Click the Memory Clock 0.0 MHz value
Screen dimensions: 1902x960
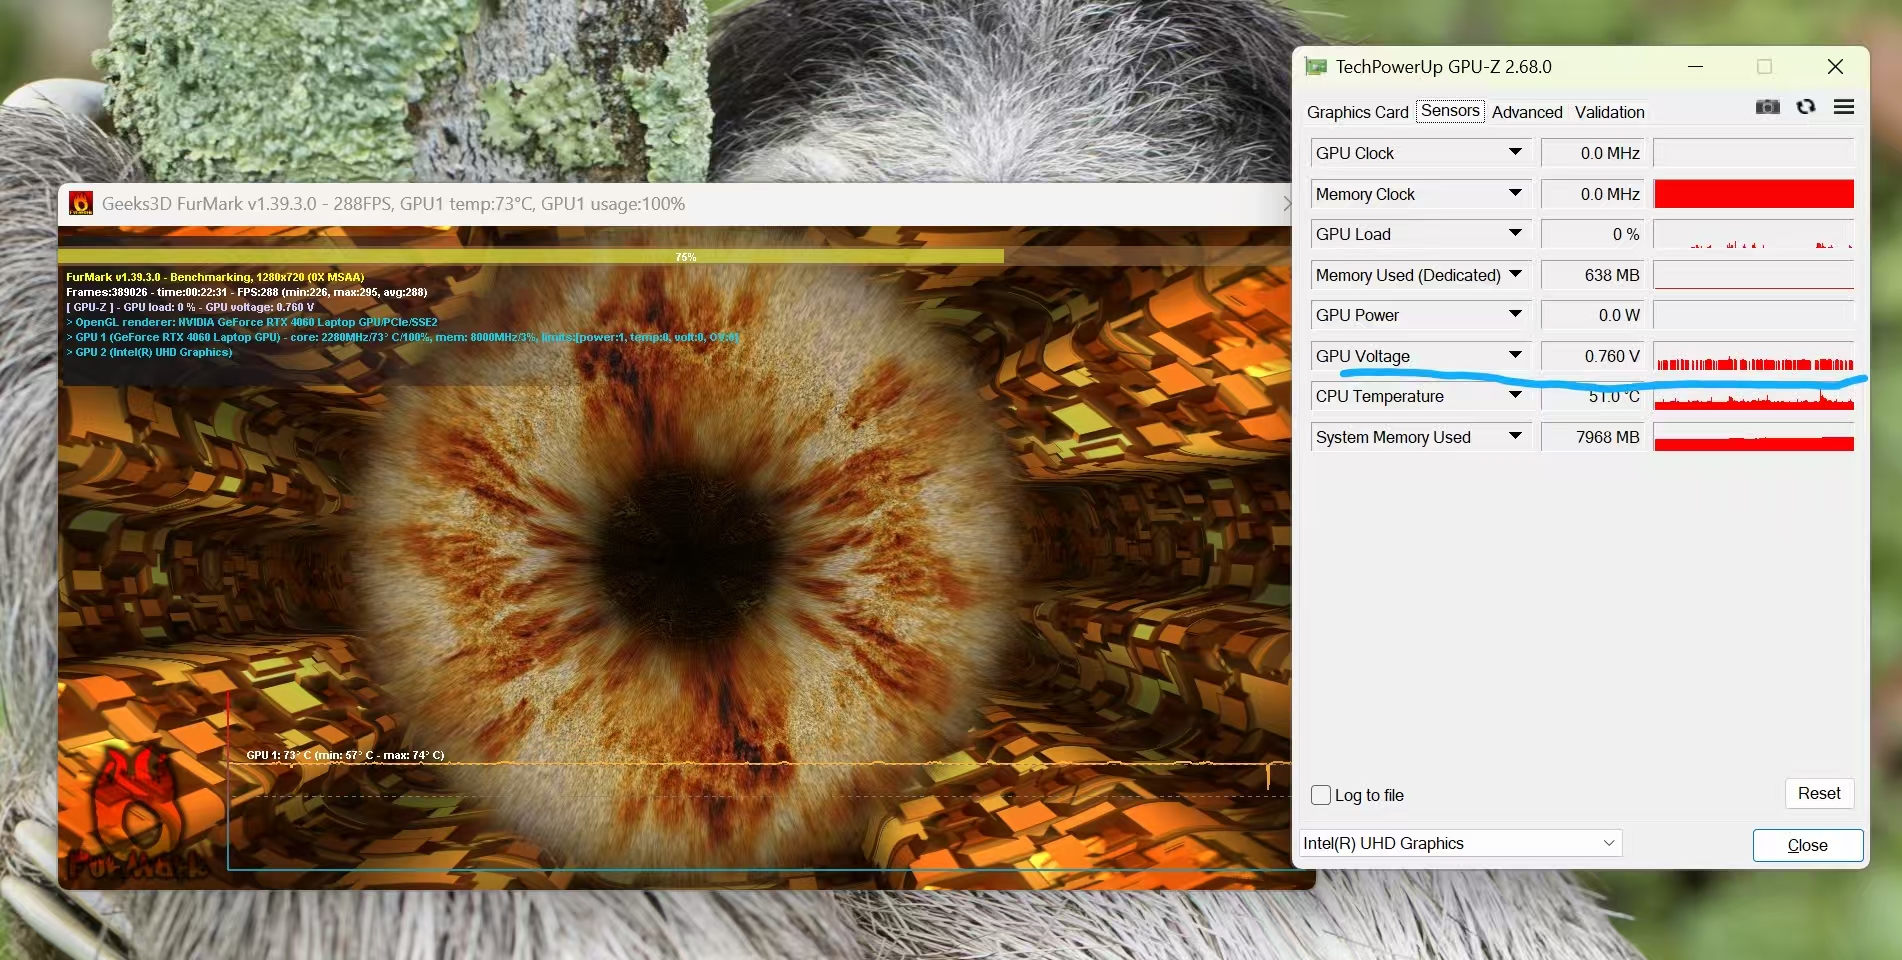pos(1593,194)
